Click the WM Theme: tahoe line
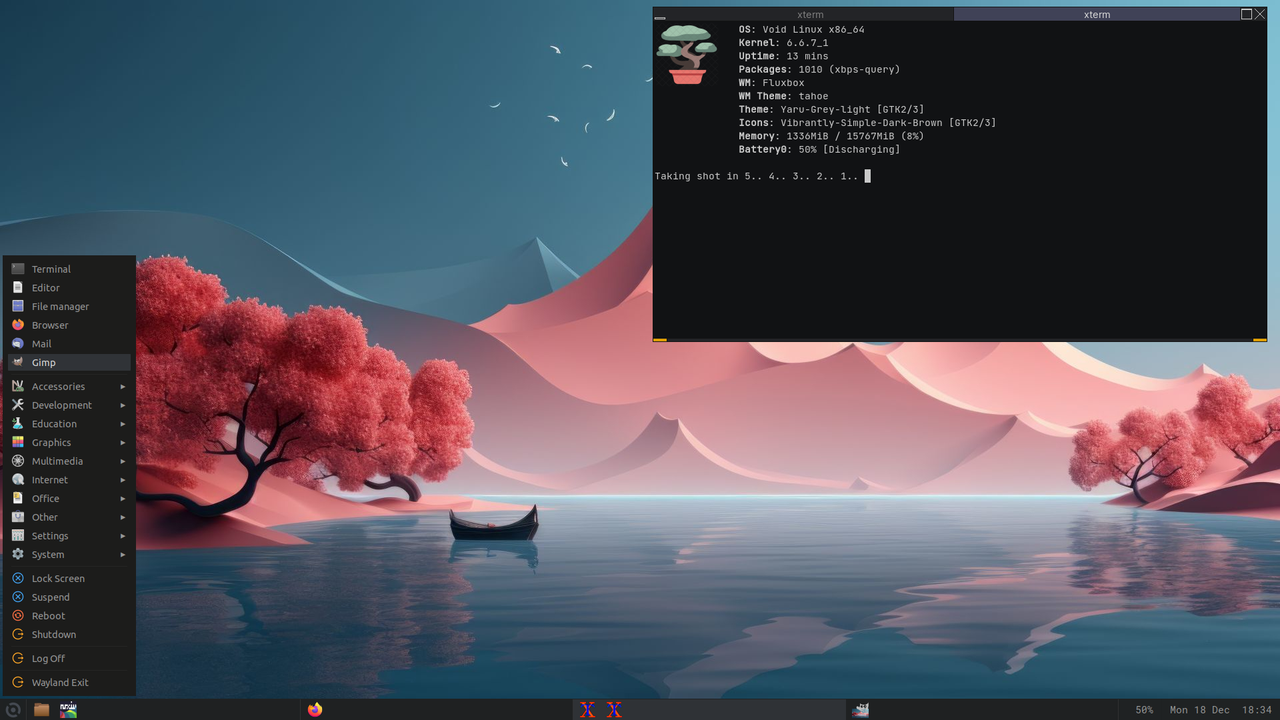Image resolution: width=1280 pixels, height=720 pixels. pos(784,96)
